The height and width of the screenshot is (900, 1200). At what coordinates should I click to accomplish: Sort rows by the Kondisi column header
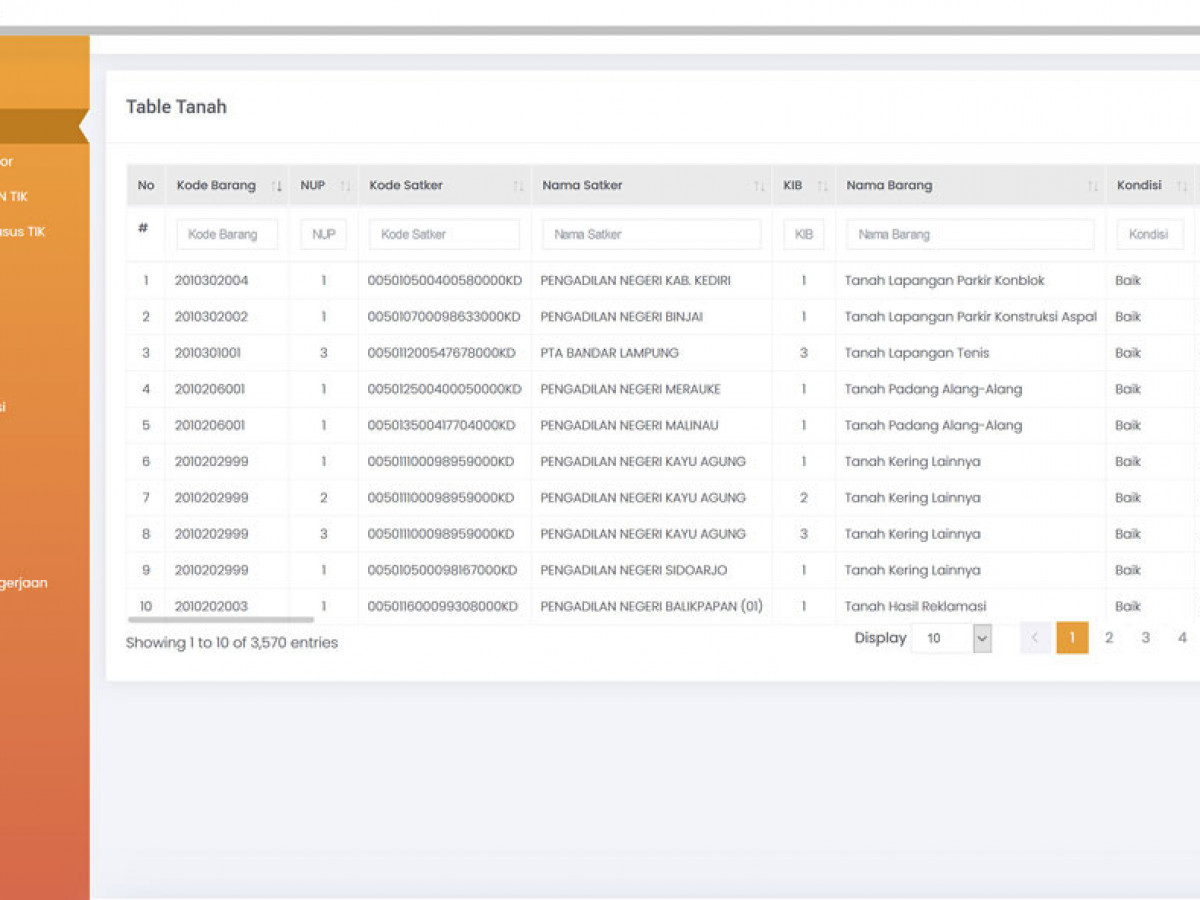[1140, 185]
